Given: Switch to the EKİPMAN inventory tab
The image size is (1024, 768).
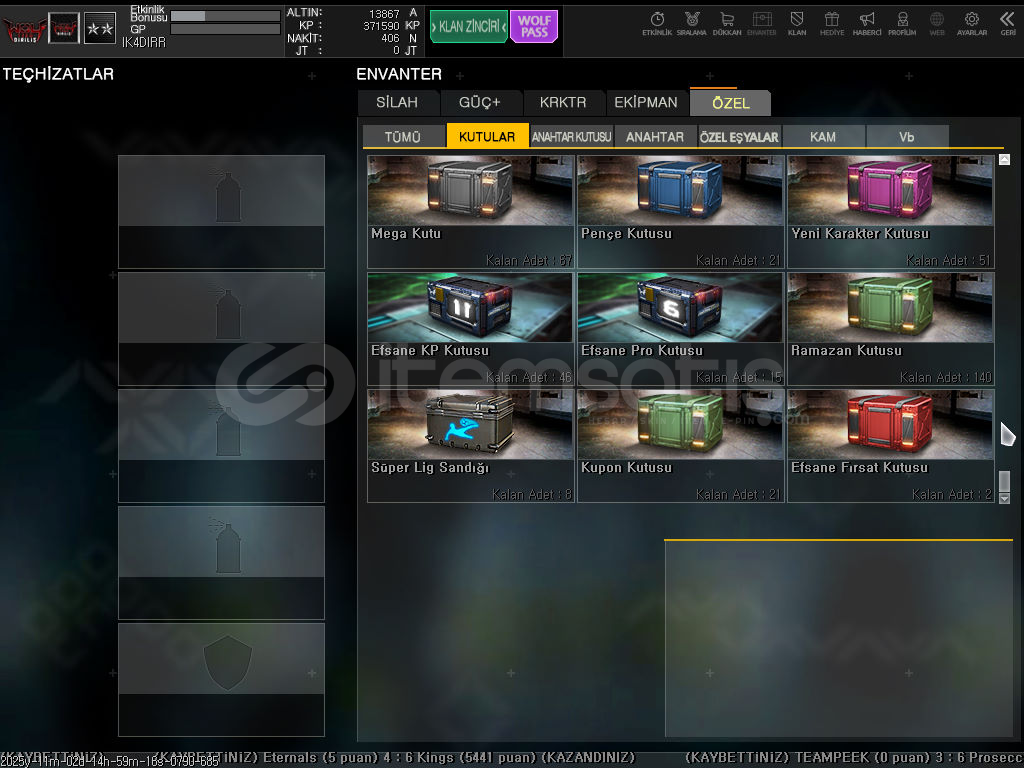Looking at the screenshot, I should (x=646, y=103).
